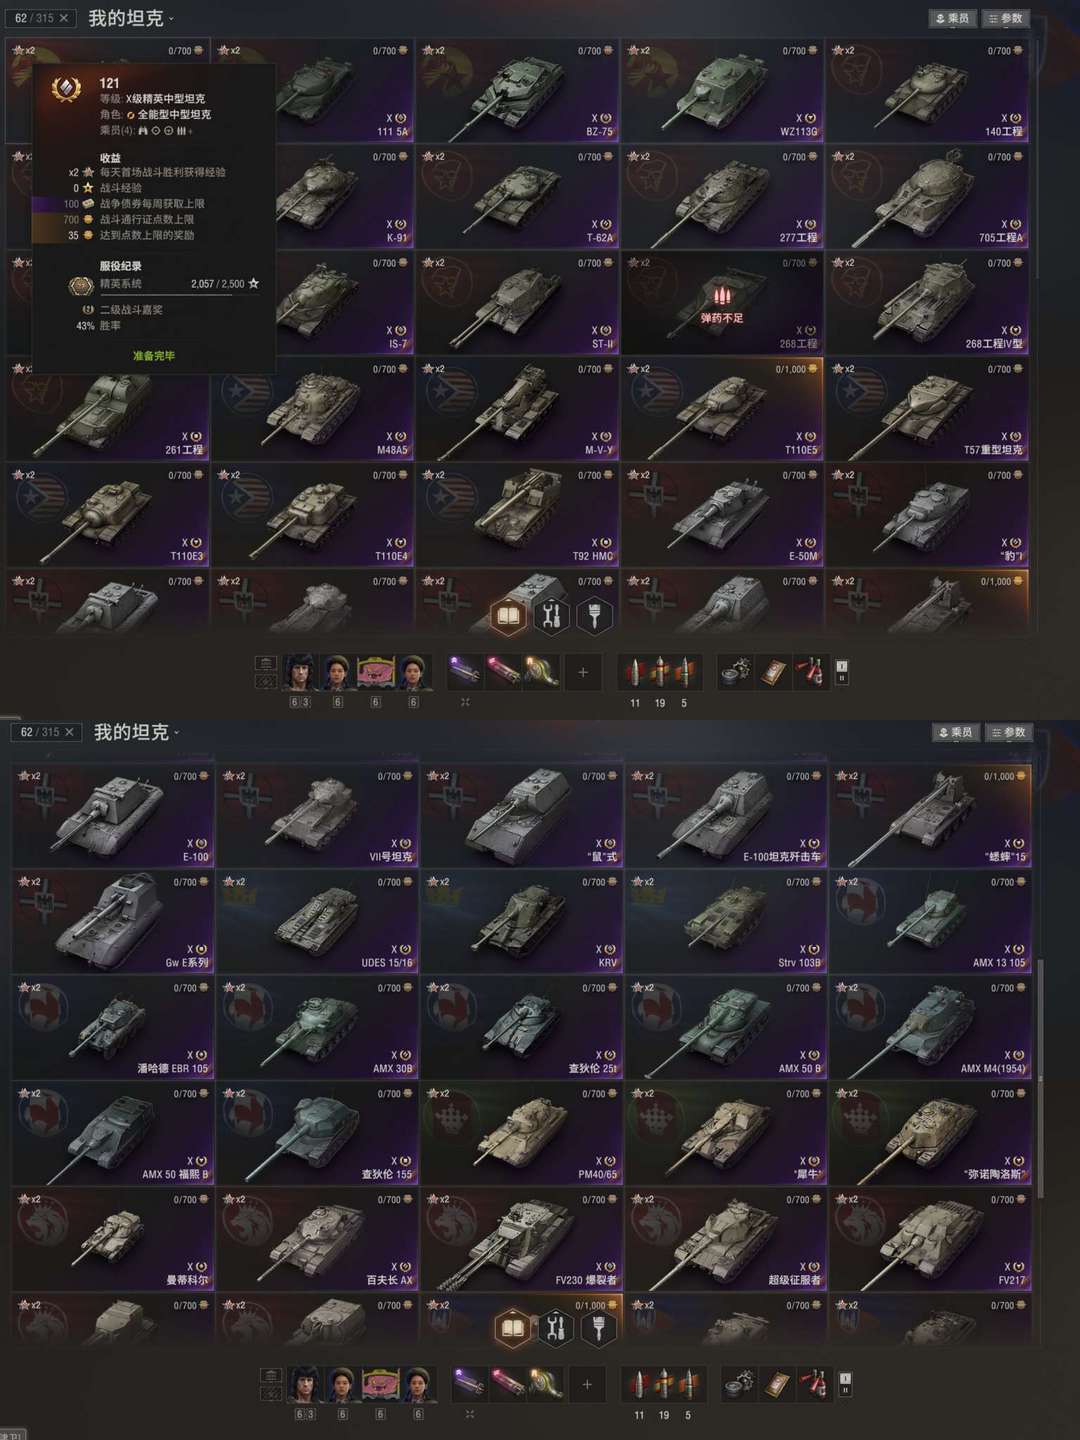Screen dimensions: 1080x1440
Task: Click the shell with 19 rounds in the lower ammo bar
Action: click(663, 1385)
